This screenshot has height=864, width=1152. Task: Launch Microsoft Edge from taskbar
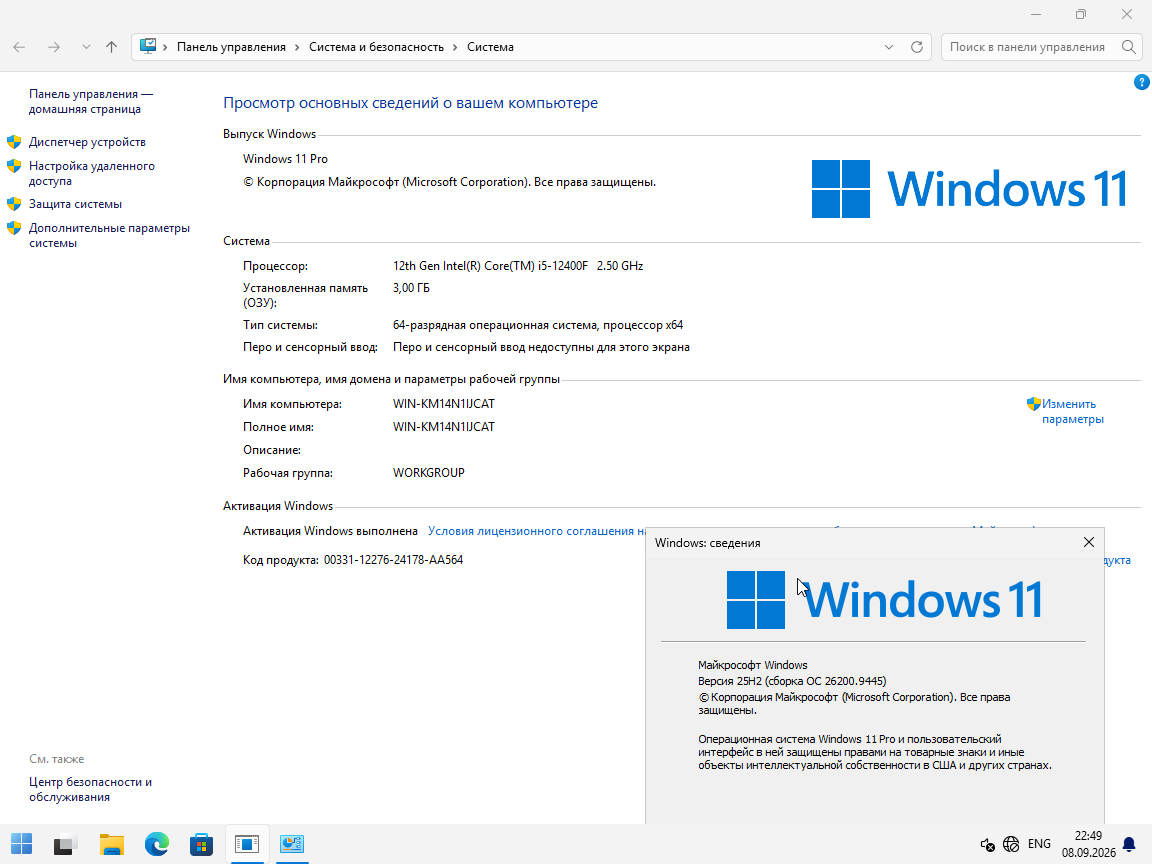pyautogui.click(x=156, y=844)
